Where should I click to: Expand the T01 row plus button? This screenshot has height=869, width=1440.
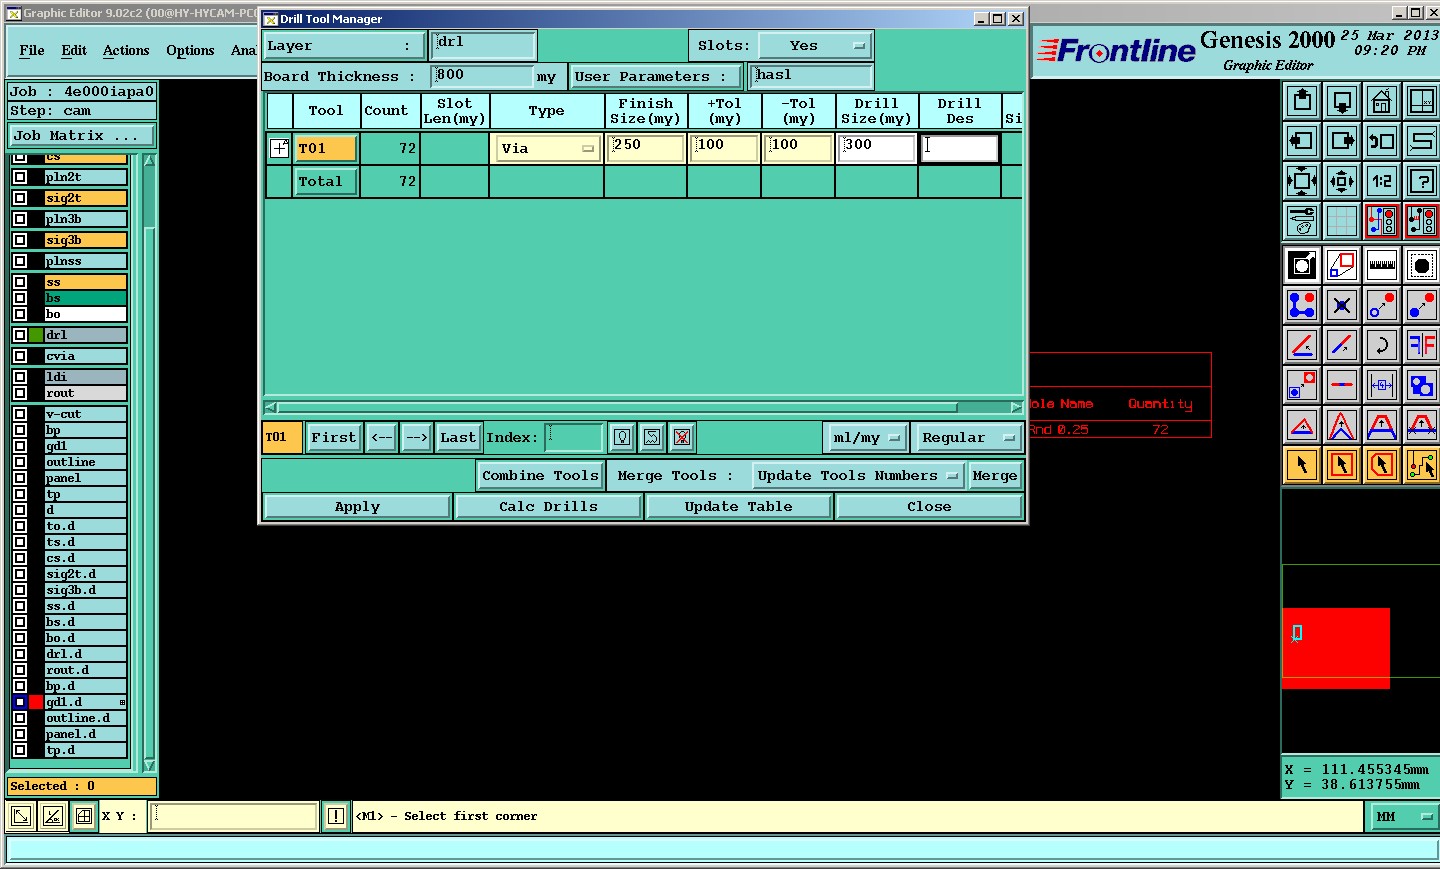[280, 148]
